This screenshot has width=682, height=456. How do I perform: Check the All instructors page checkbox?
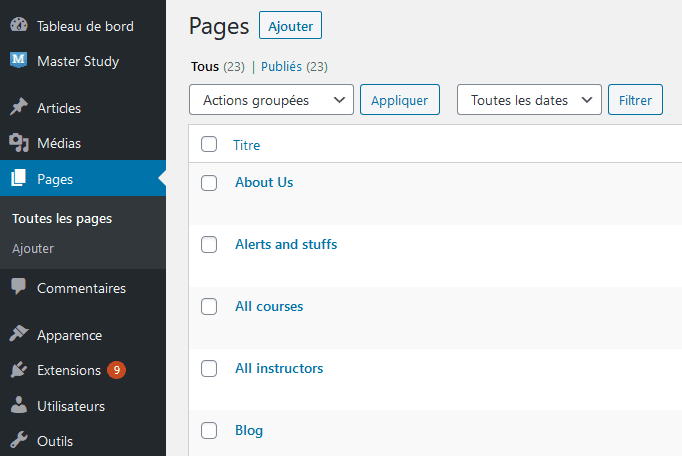pyautogui.click(x=209, y=369)
